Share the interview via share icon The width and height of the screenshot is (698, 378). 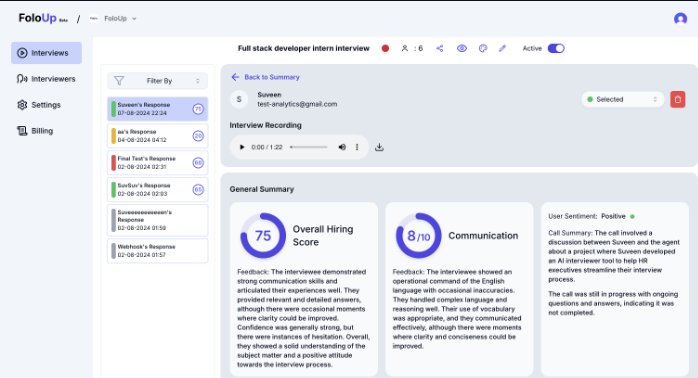point(440,49)
